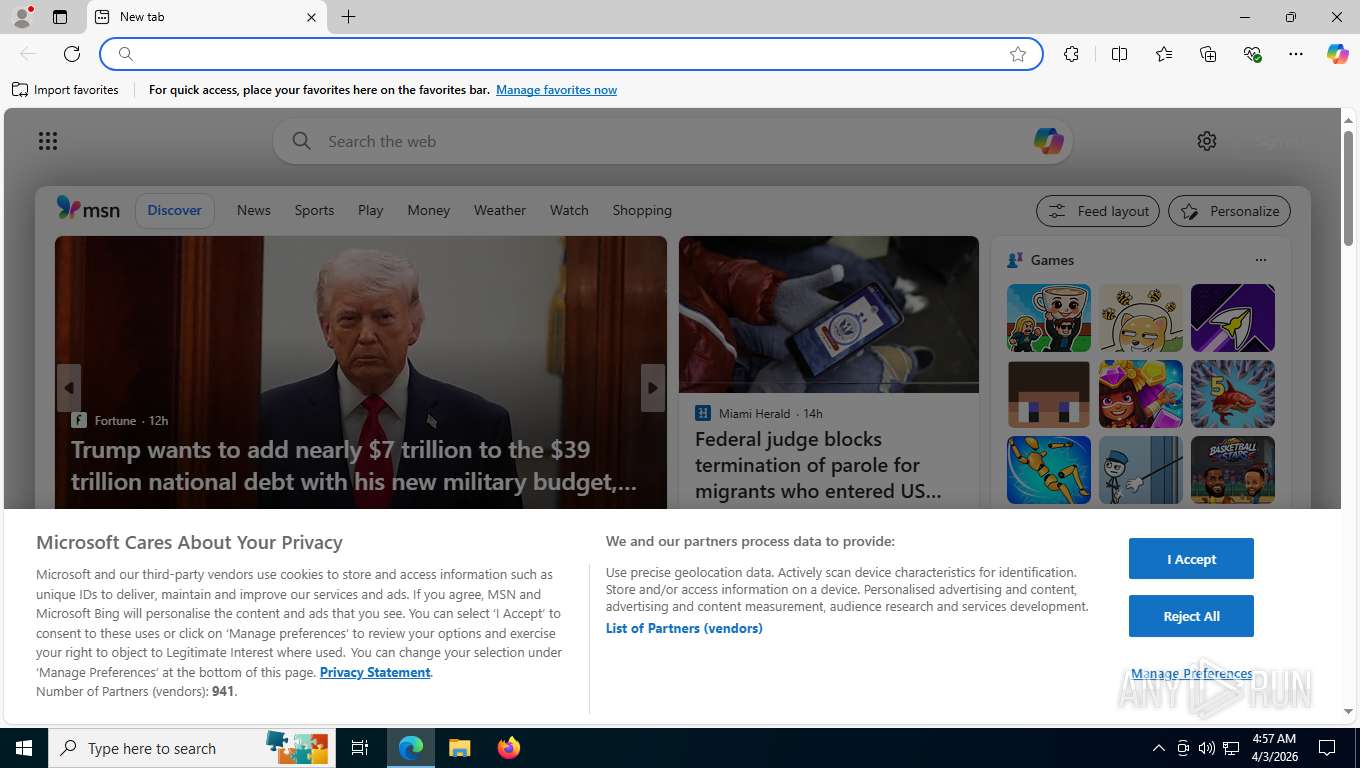The image size is (1360, 768).
Task: Click the phone photo article thumbnail
Action: (x=829, y=314)
